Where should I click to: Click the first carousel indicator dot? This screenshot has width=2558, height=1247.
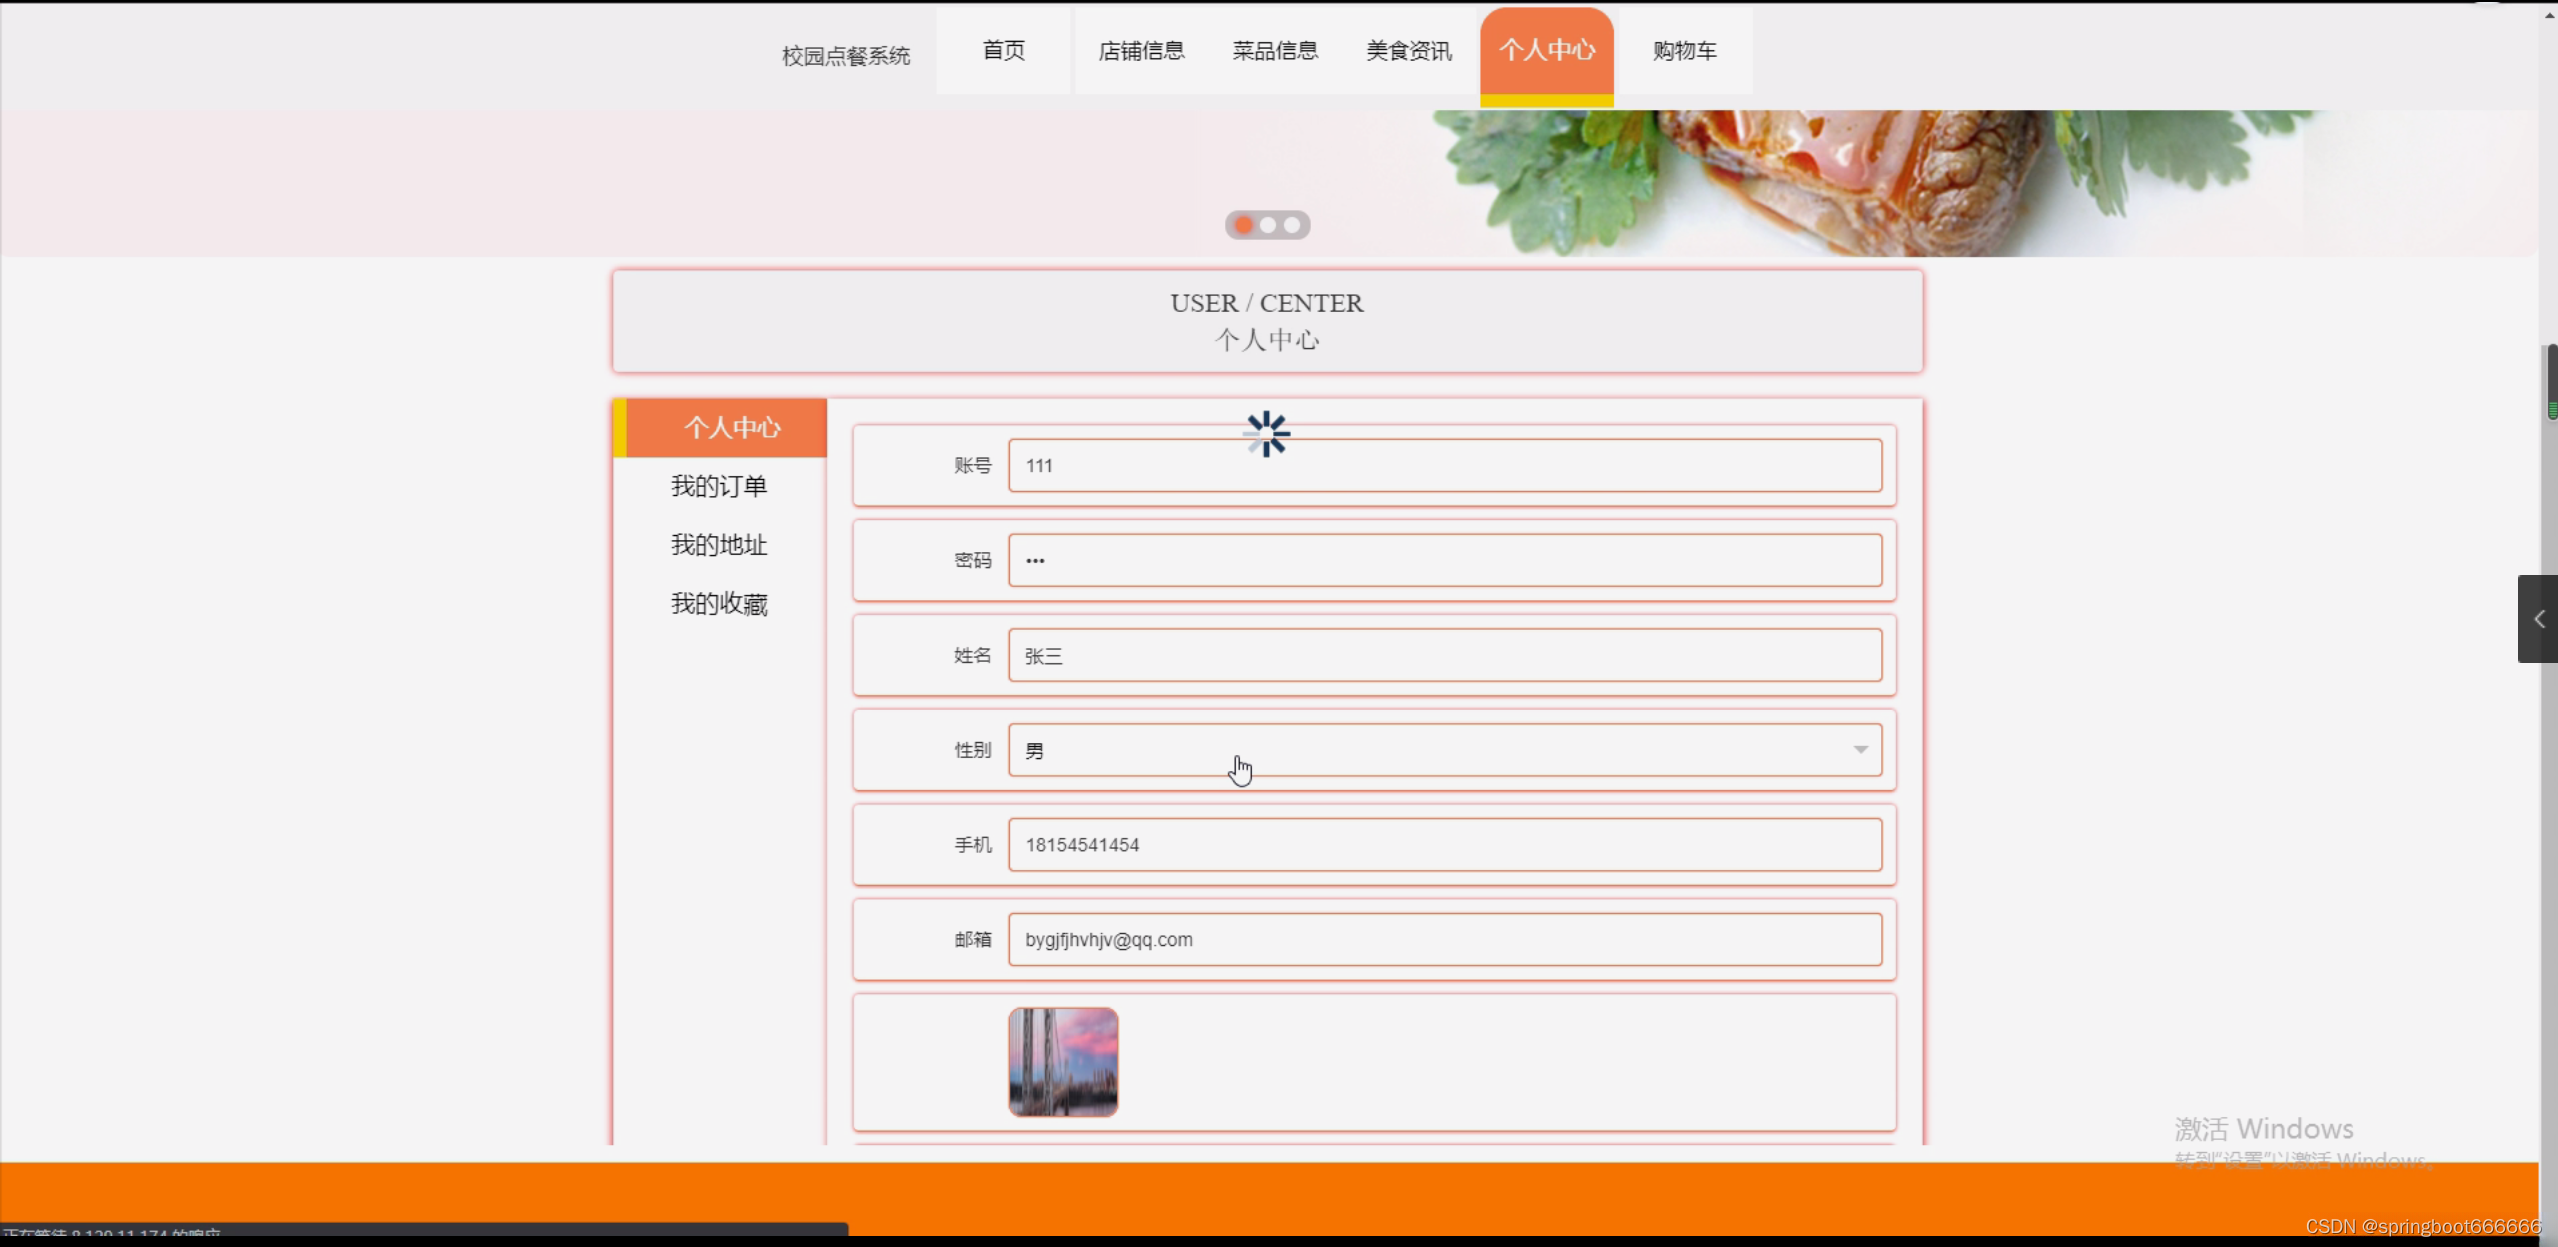[x=1243, y=225]
